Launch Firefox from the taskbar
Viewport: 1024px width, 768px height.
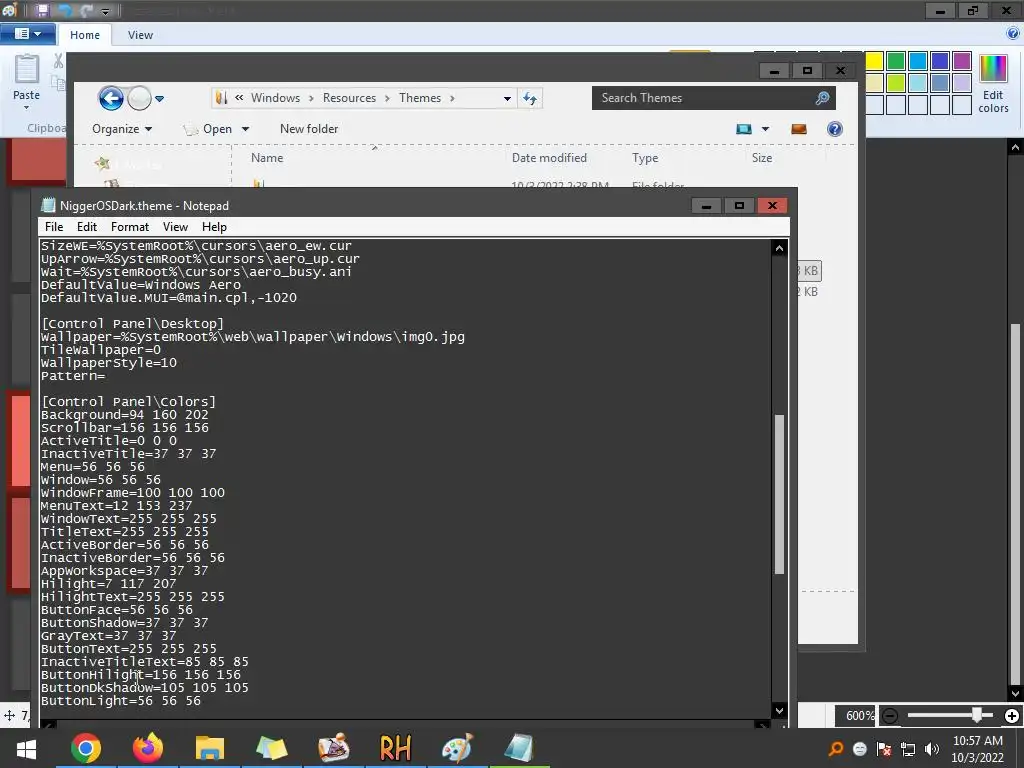click(148, 748)
